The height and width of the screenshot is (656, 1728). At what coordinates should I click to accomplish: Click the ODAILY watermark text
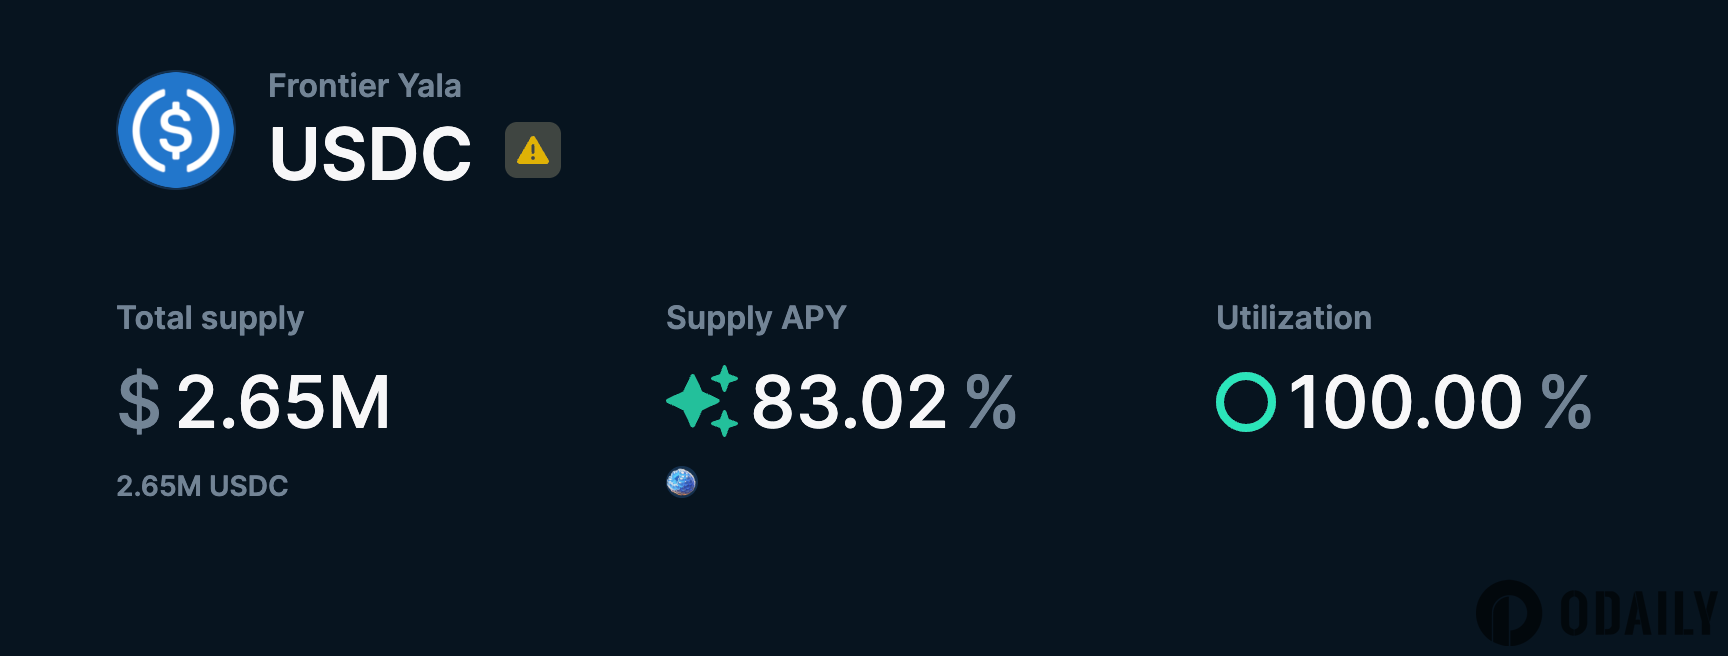pyautogui.click(x=1638, y=613)
